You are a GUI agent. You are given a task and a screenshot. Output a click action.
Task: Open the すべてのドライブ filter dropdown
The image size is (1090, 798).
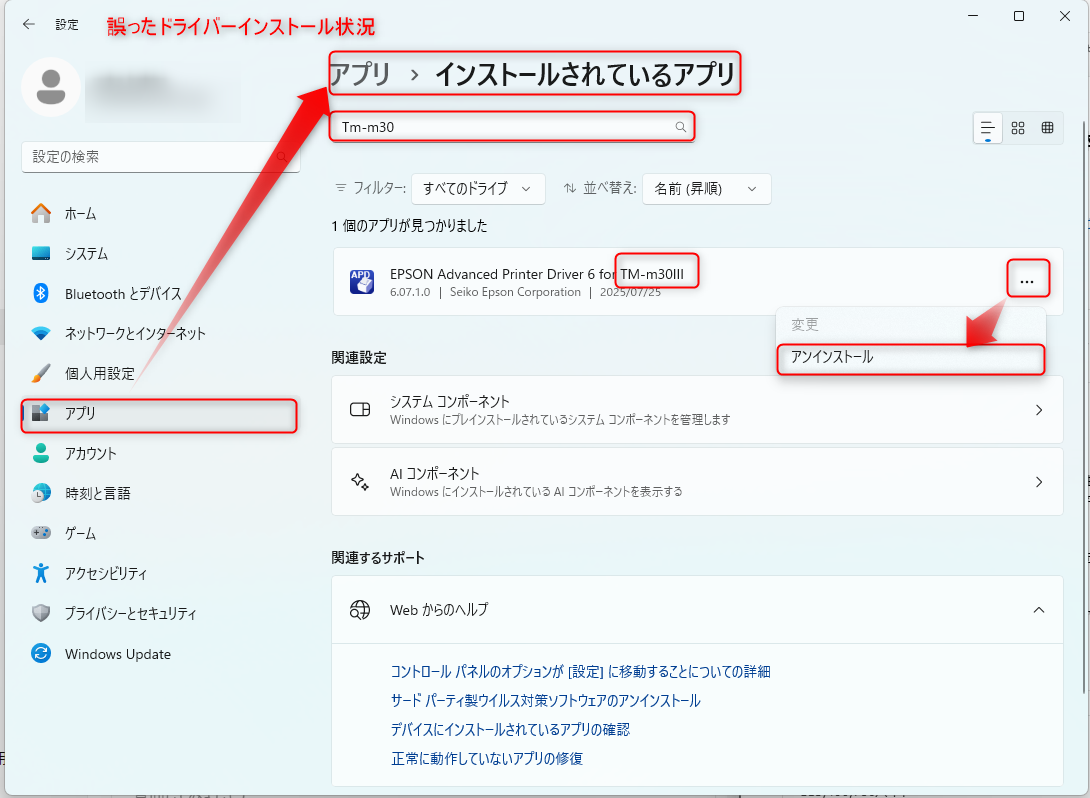coord(478,188)
